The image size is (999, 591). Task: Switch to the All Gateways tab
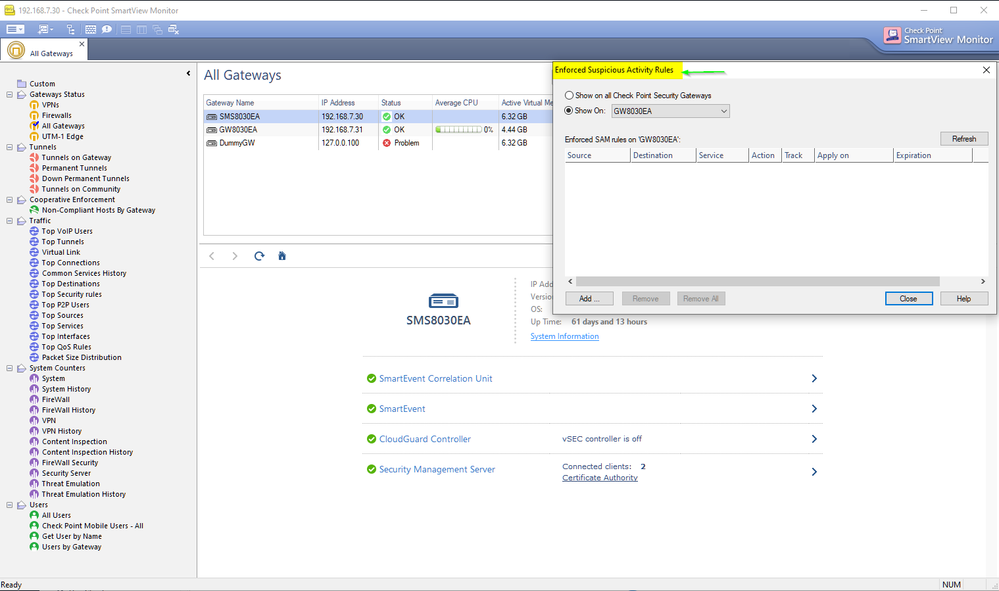click(43, 50)
